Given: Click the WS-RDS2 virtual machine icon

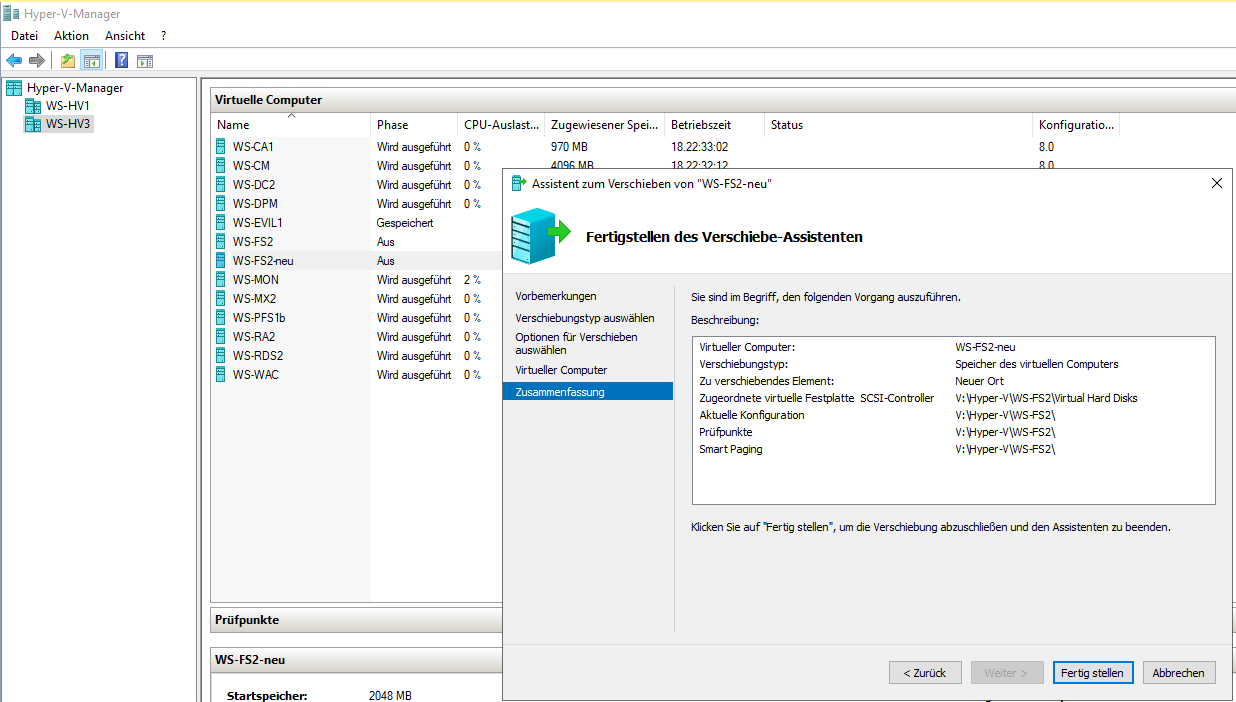Looking at the screenshot, I should click(x=221, y=356).
